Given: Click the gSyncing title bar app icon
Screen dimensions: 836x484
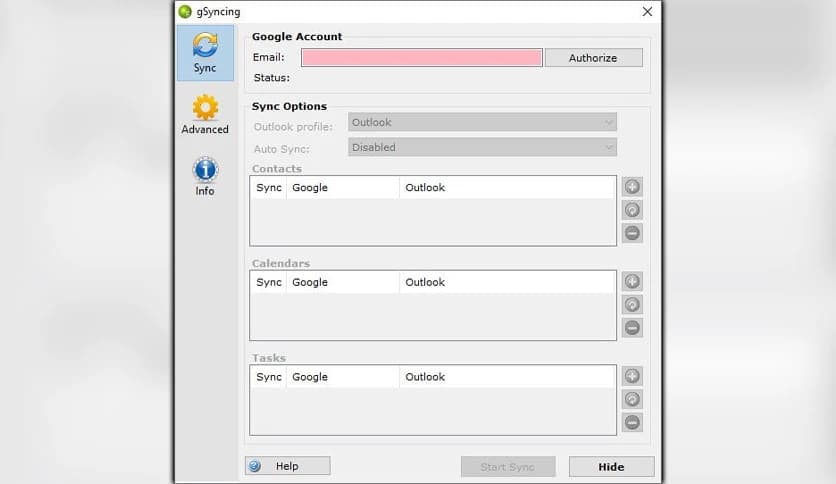Looking at the screenshot, I should (185, 12).
